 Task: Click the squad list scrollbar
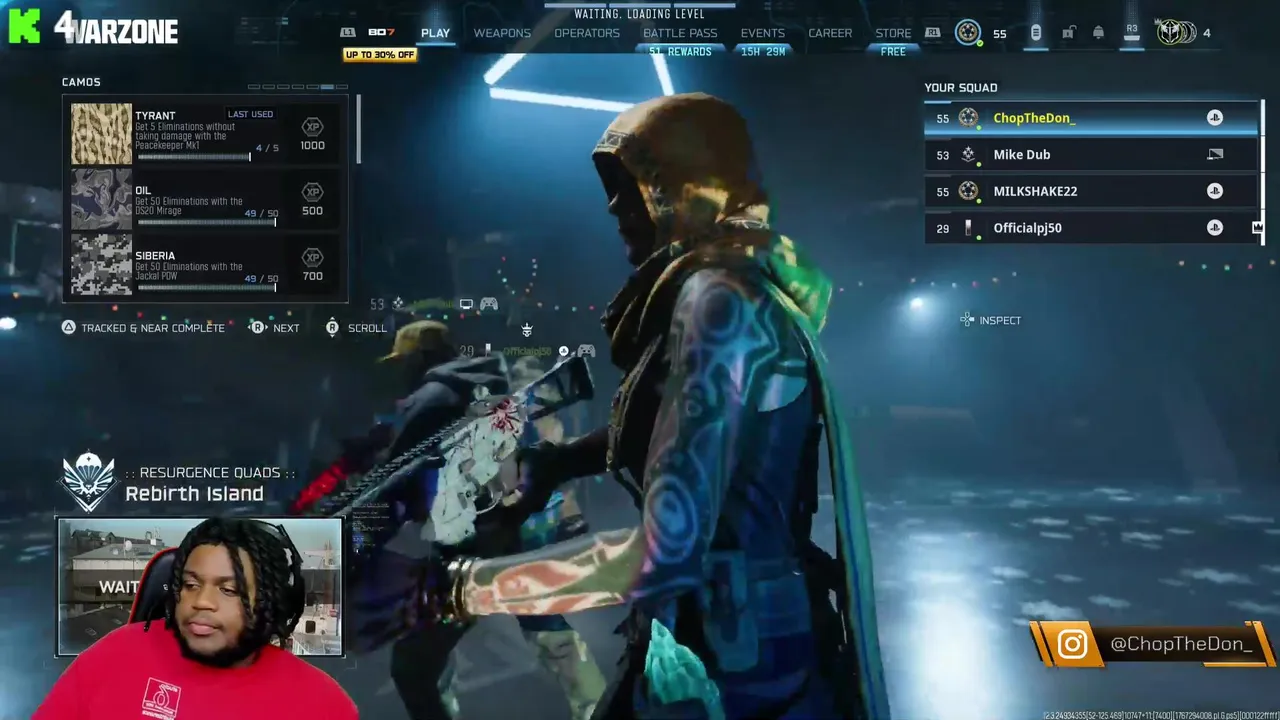point(1262,170)
